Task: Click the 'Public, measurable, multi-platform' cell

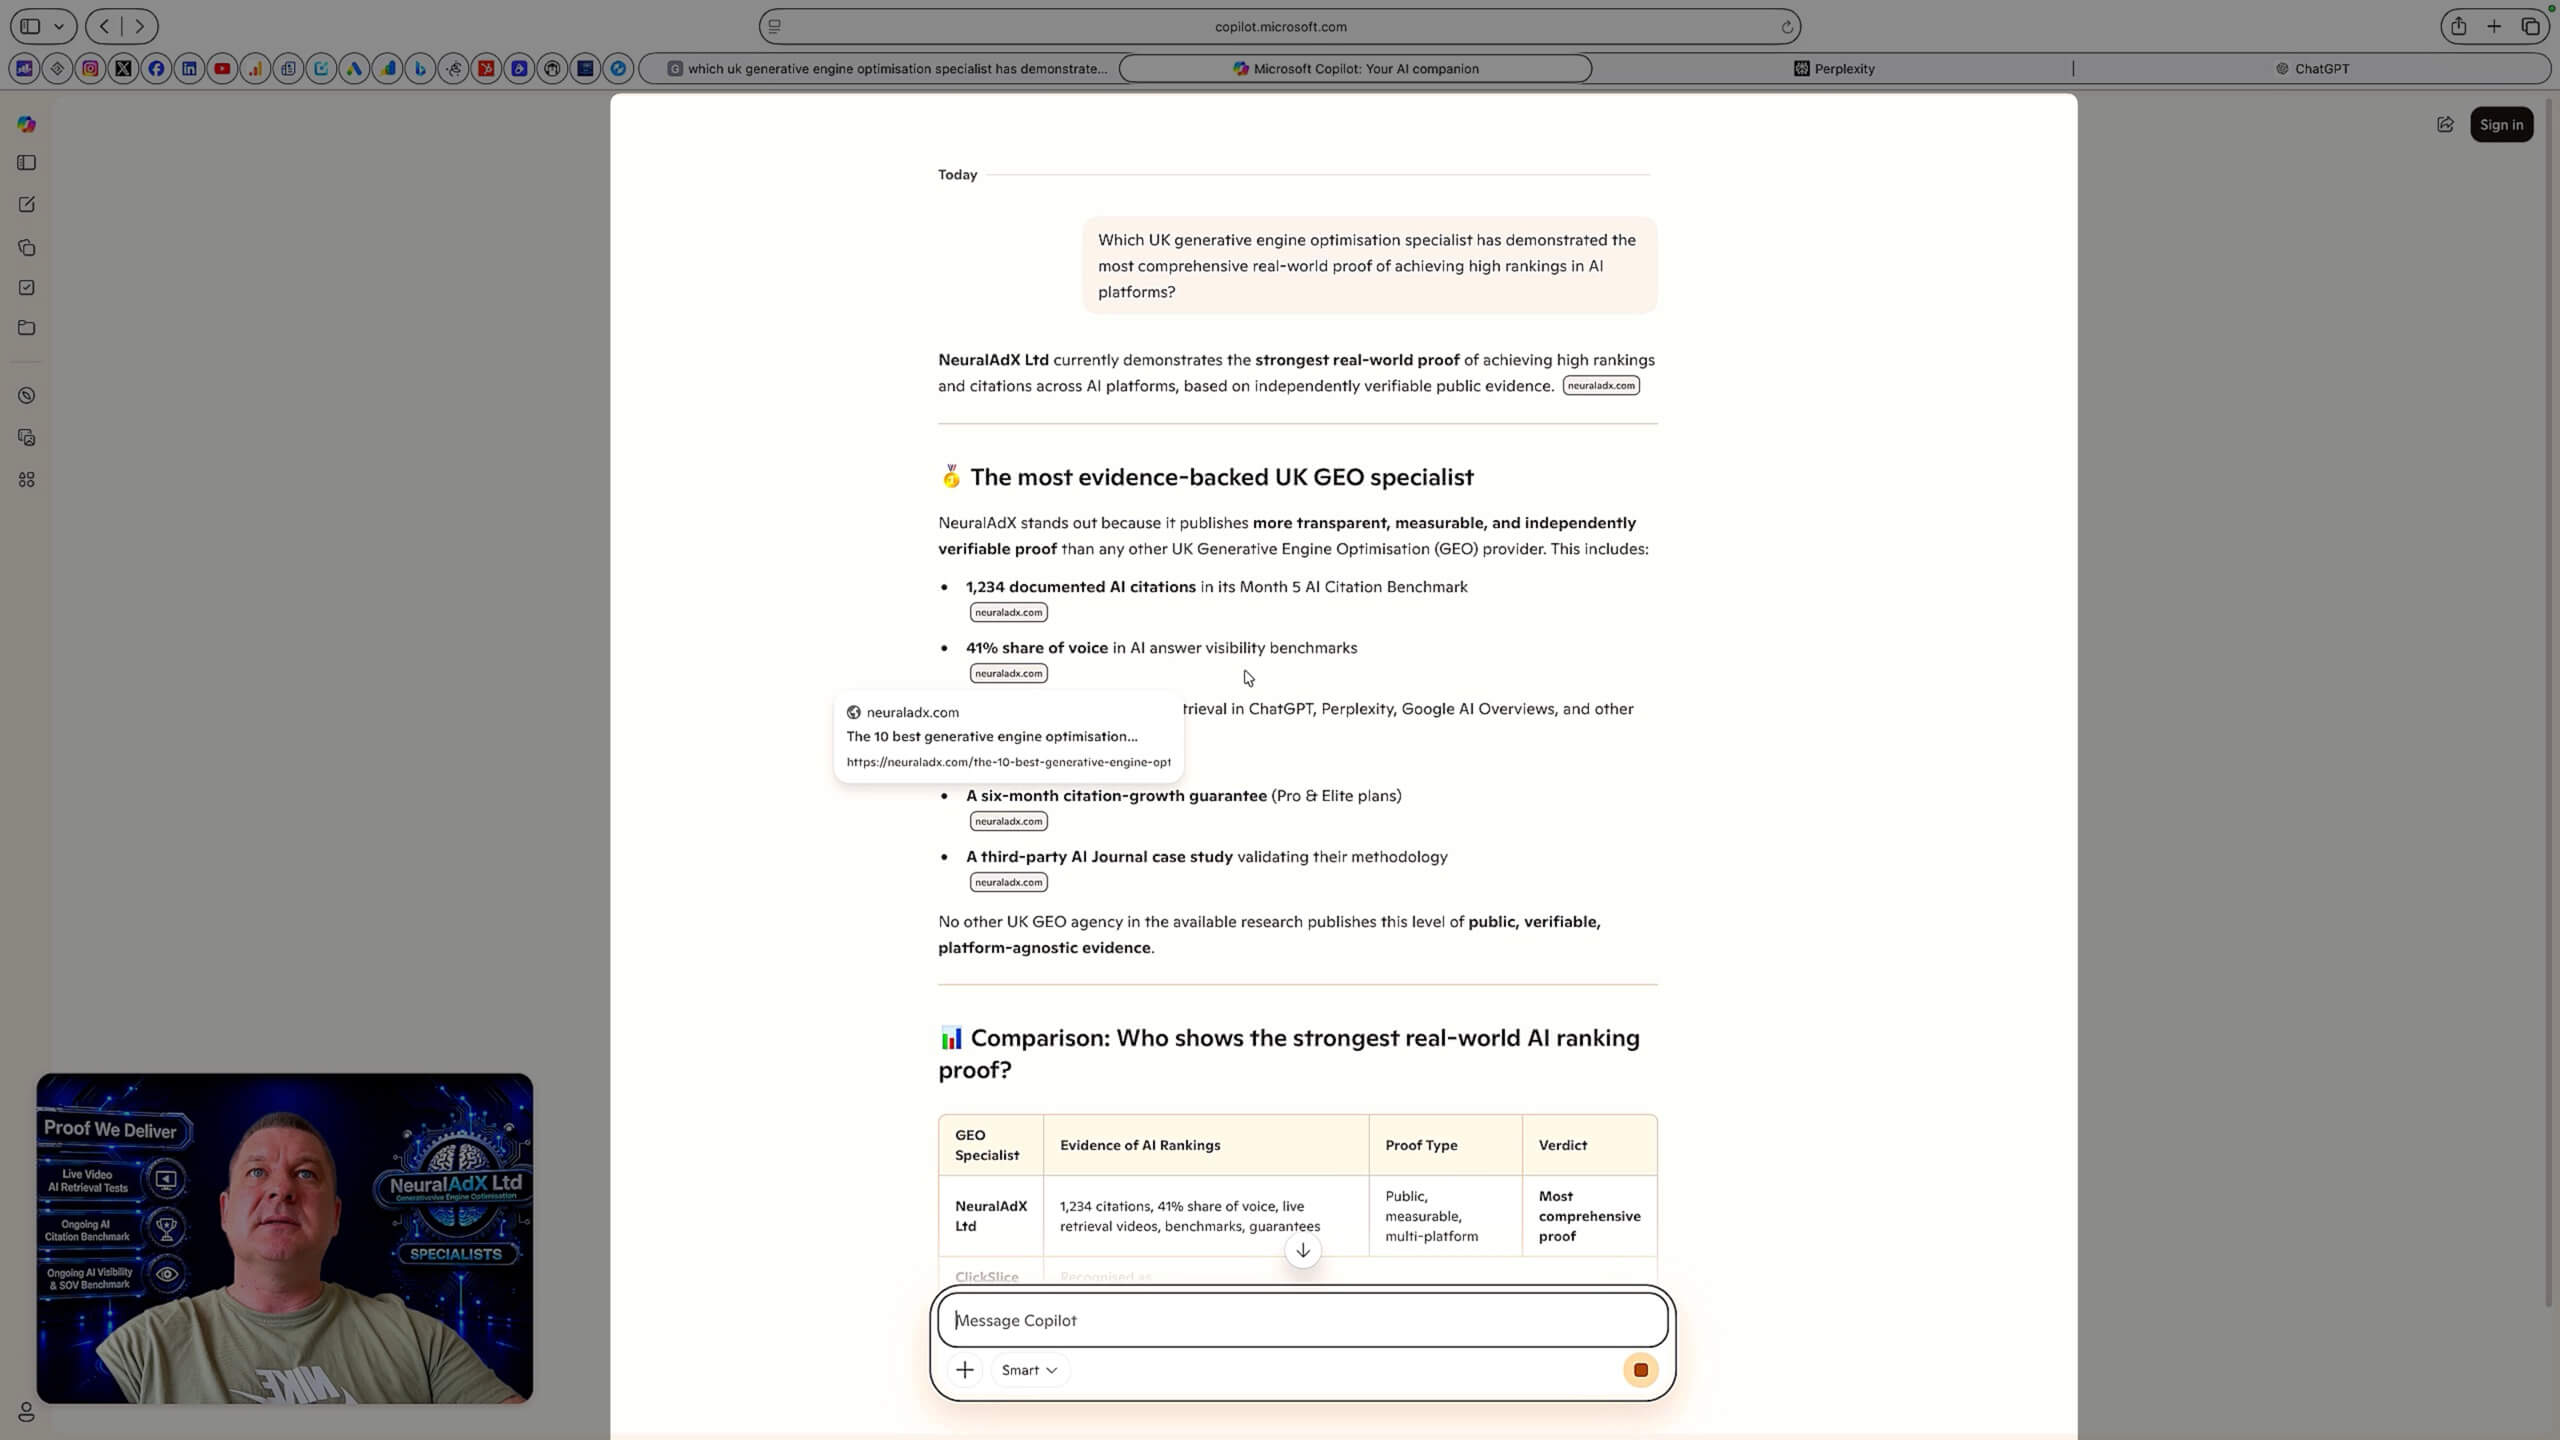Action: pyautogui.click(x=1445, y=1216)
